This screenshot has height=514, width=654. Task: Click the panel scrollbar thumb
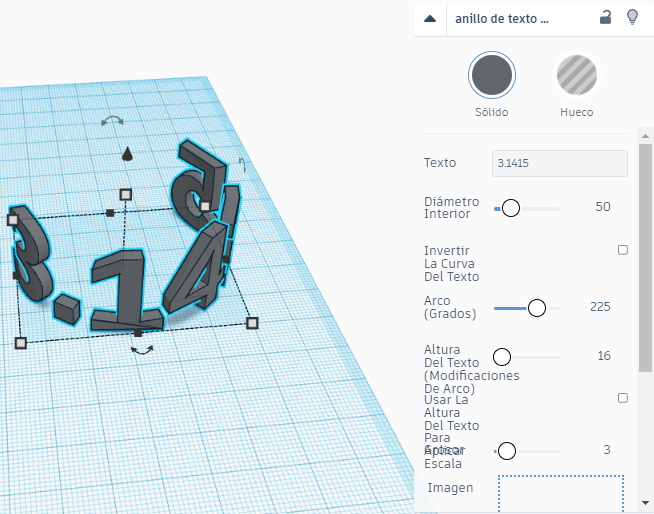click(x=645, y=257)
